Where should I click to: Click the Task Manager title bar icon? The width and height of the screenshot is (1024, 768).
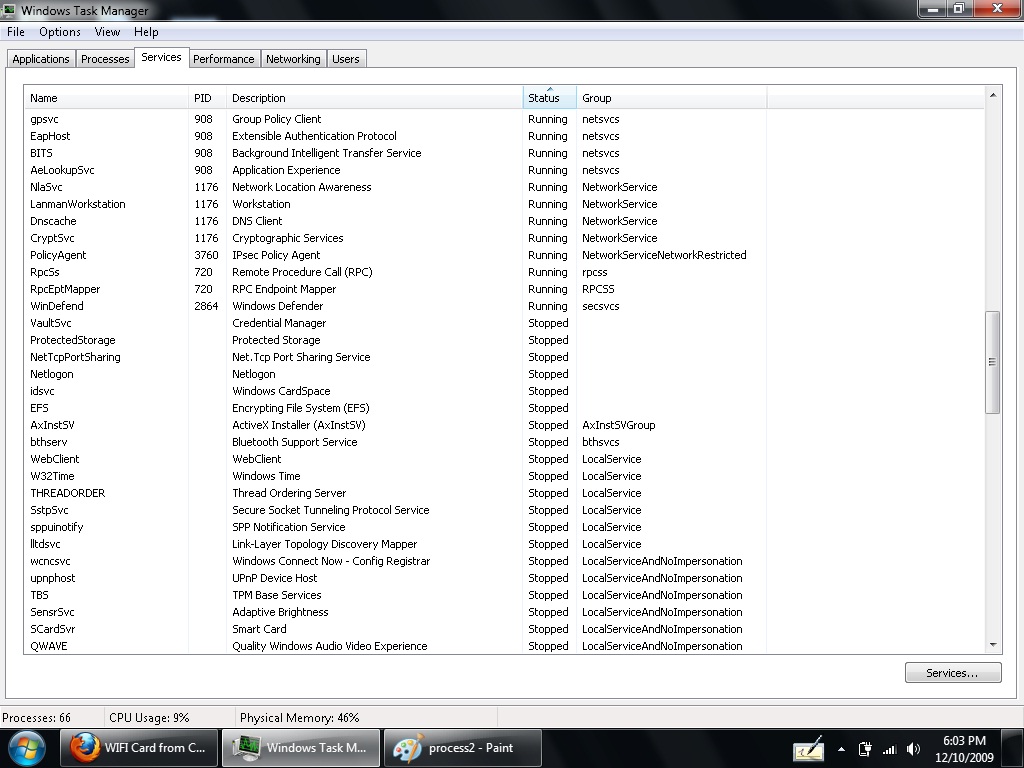[x=8, y=10]
